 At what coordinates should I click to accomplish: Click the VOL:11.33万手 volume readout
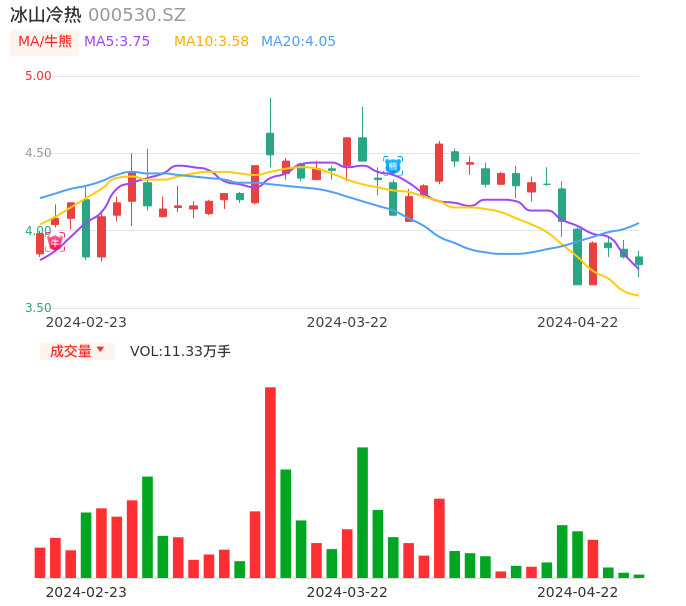tap(180, 351)
